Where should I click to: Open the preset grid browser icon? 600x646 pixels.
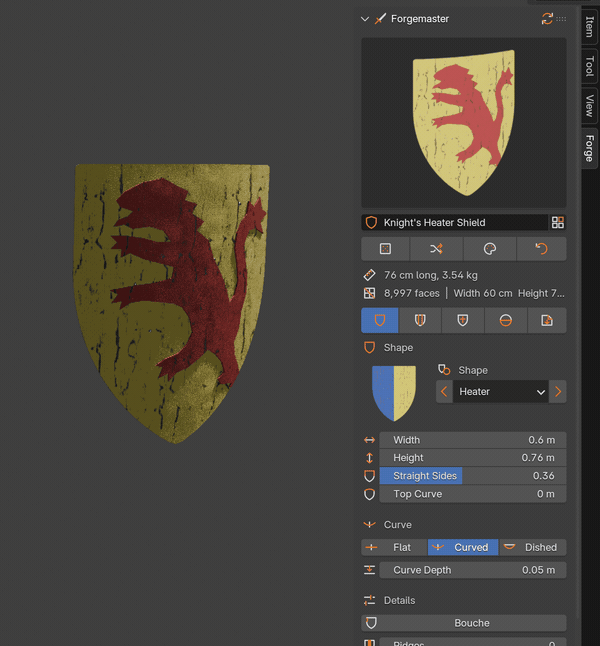pos(558,222)
